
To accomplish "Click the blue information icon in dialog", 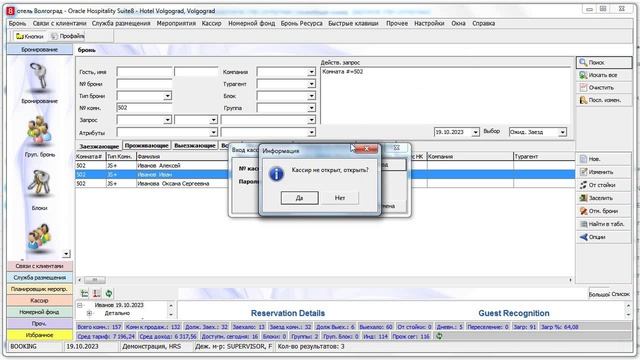I will (276, 174).
